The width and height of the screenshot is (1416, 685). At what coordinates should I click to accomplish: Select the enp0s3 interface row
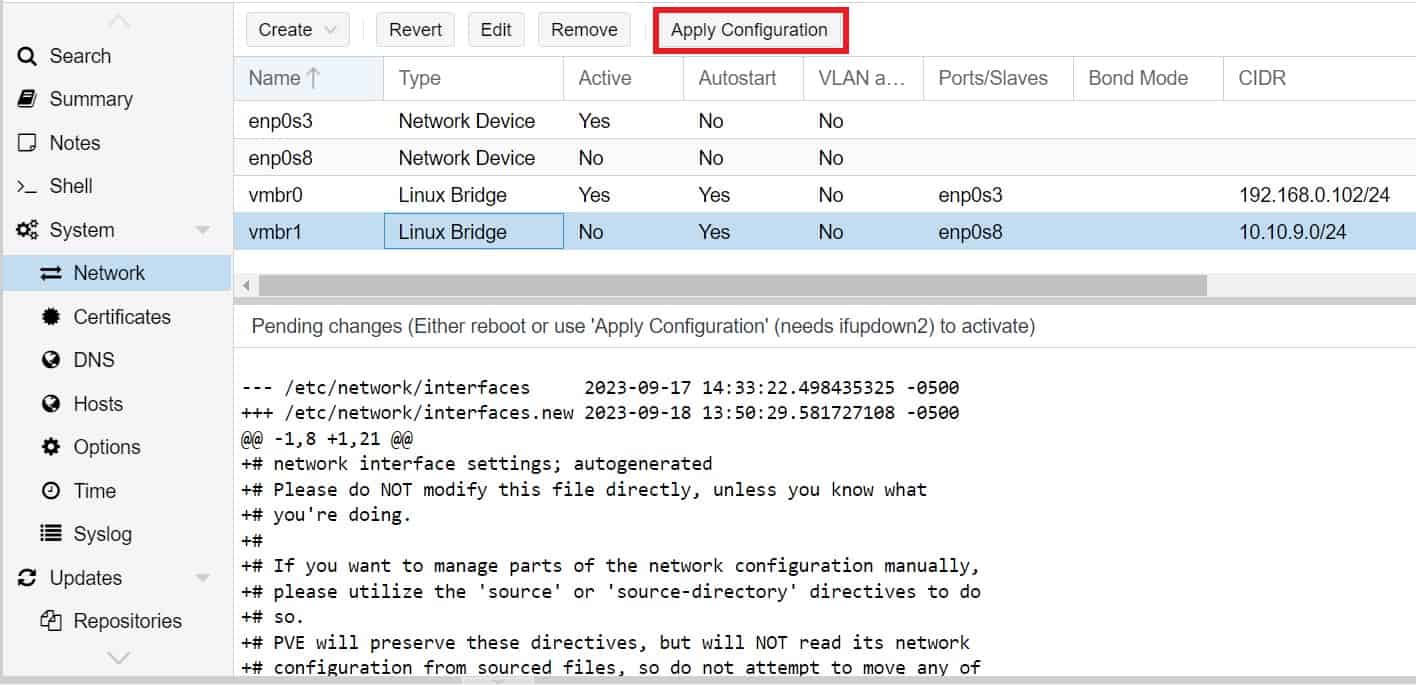tap(825, 121)
